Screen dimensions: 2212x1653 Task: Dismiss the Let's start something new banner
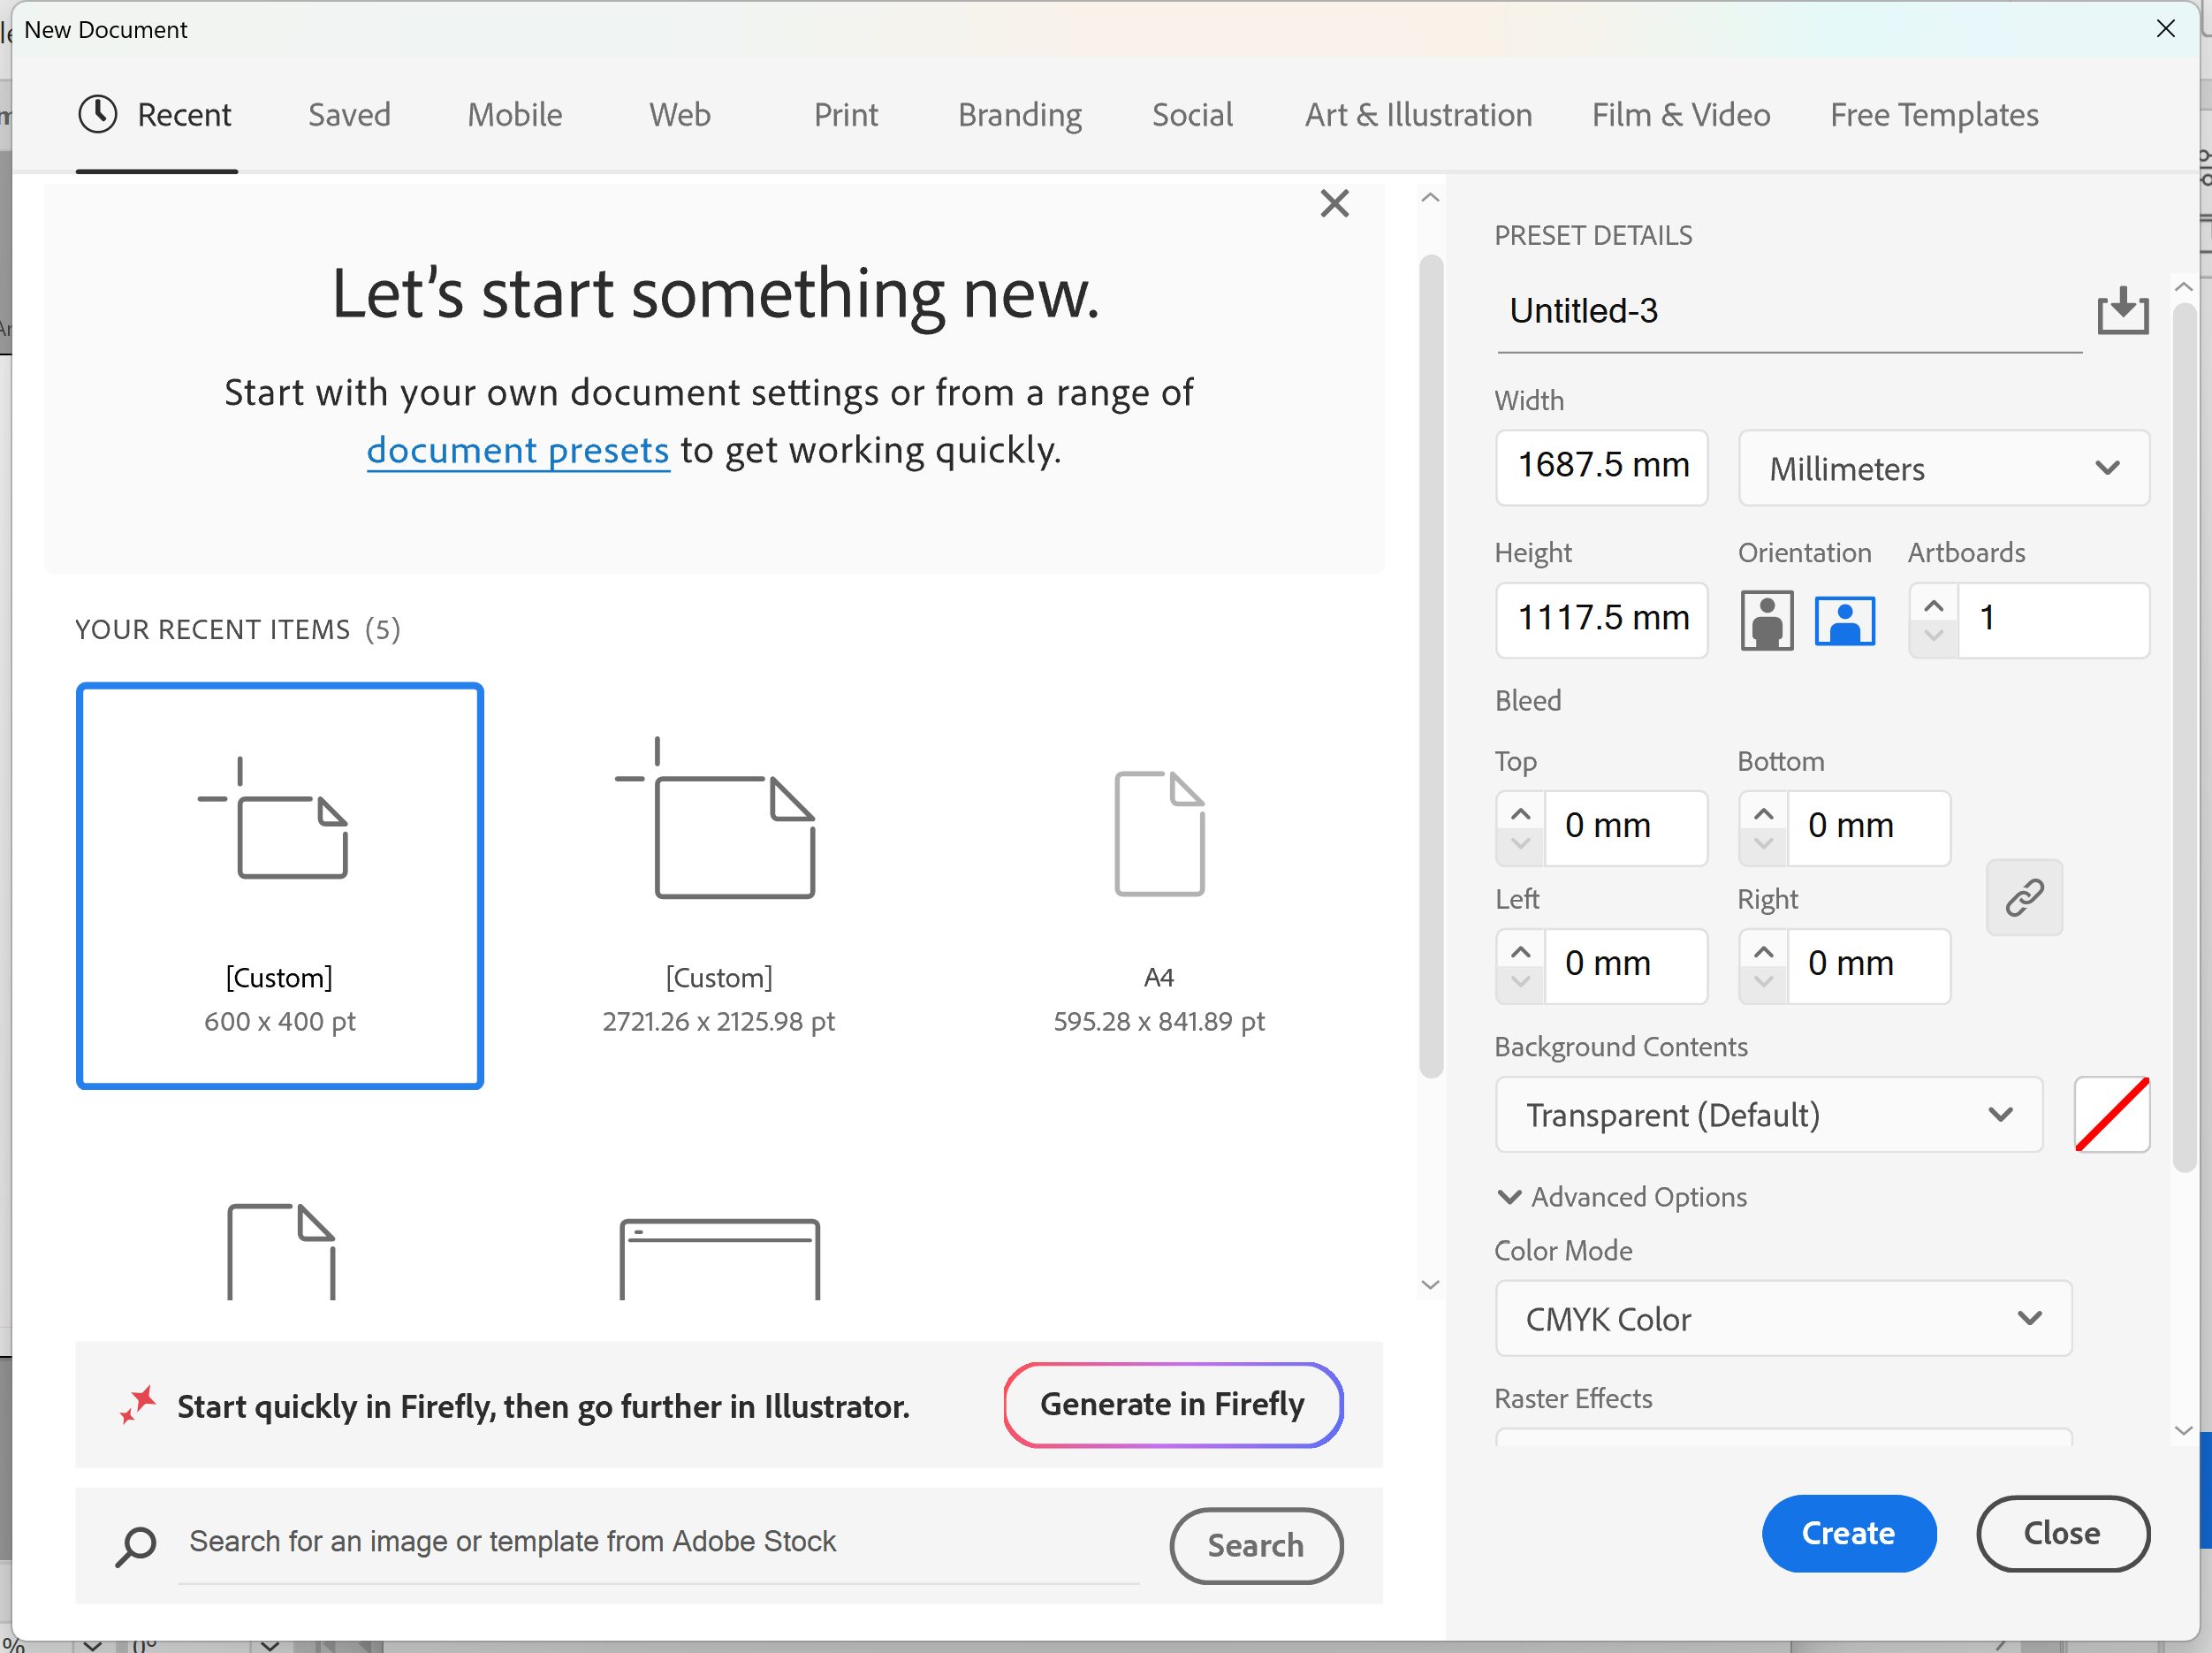(x=1334, y=204)
